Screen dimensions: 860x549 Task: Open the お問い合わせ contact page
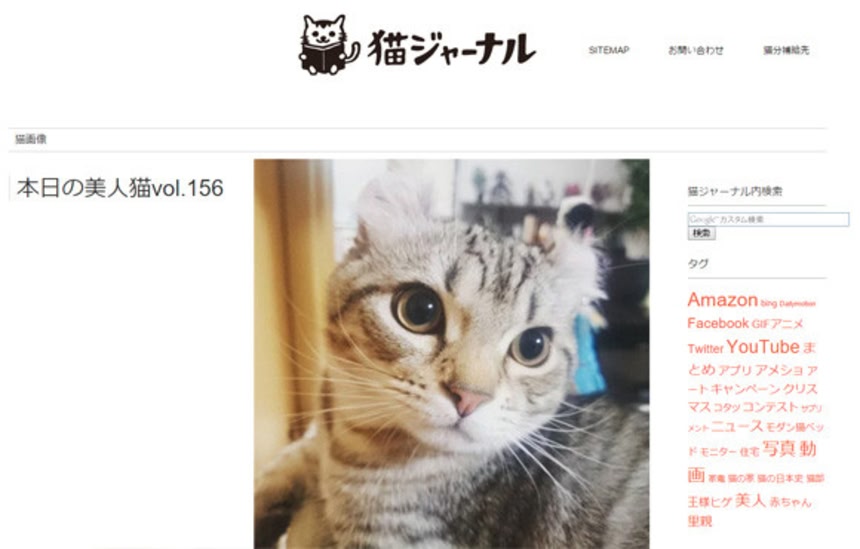pyautogui.click(x=695, y=50)
